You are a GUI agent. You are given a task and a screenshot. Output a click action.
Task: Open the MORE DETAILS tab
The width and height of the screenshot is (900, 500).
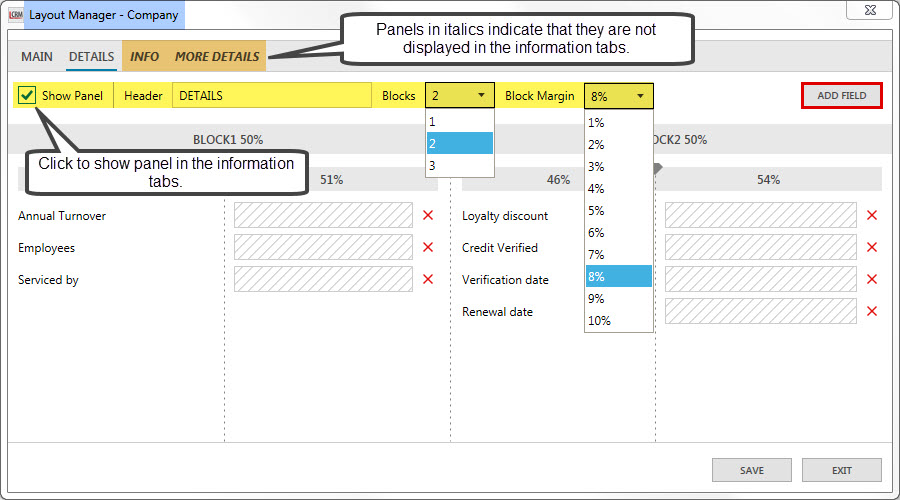pos(217,57)
